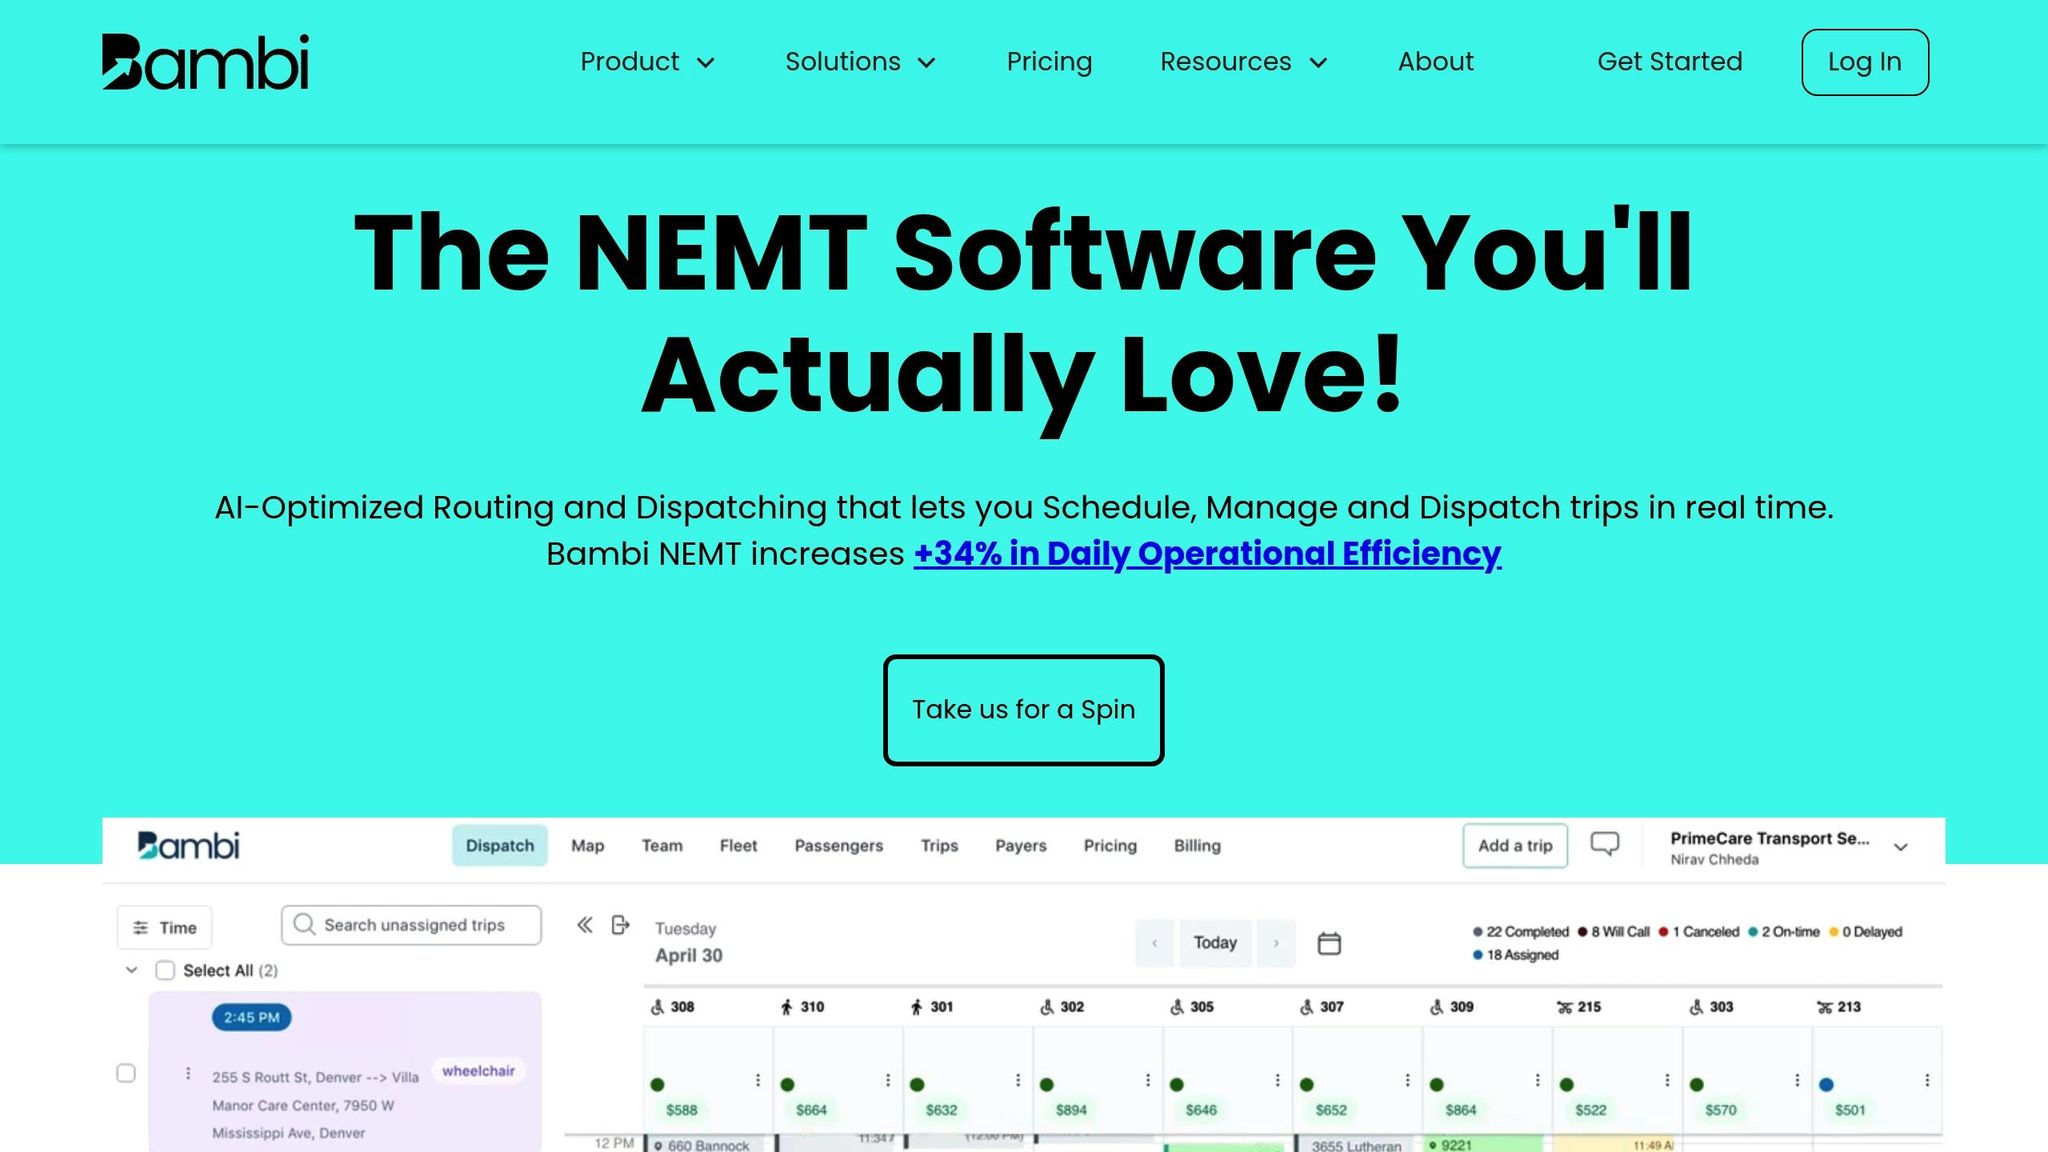The width and height of the screenshot is (2048, 1152).
Task: Open the About page
Action: tap(1435, 62)
